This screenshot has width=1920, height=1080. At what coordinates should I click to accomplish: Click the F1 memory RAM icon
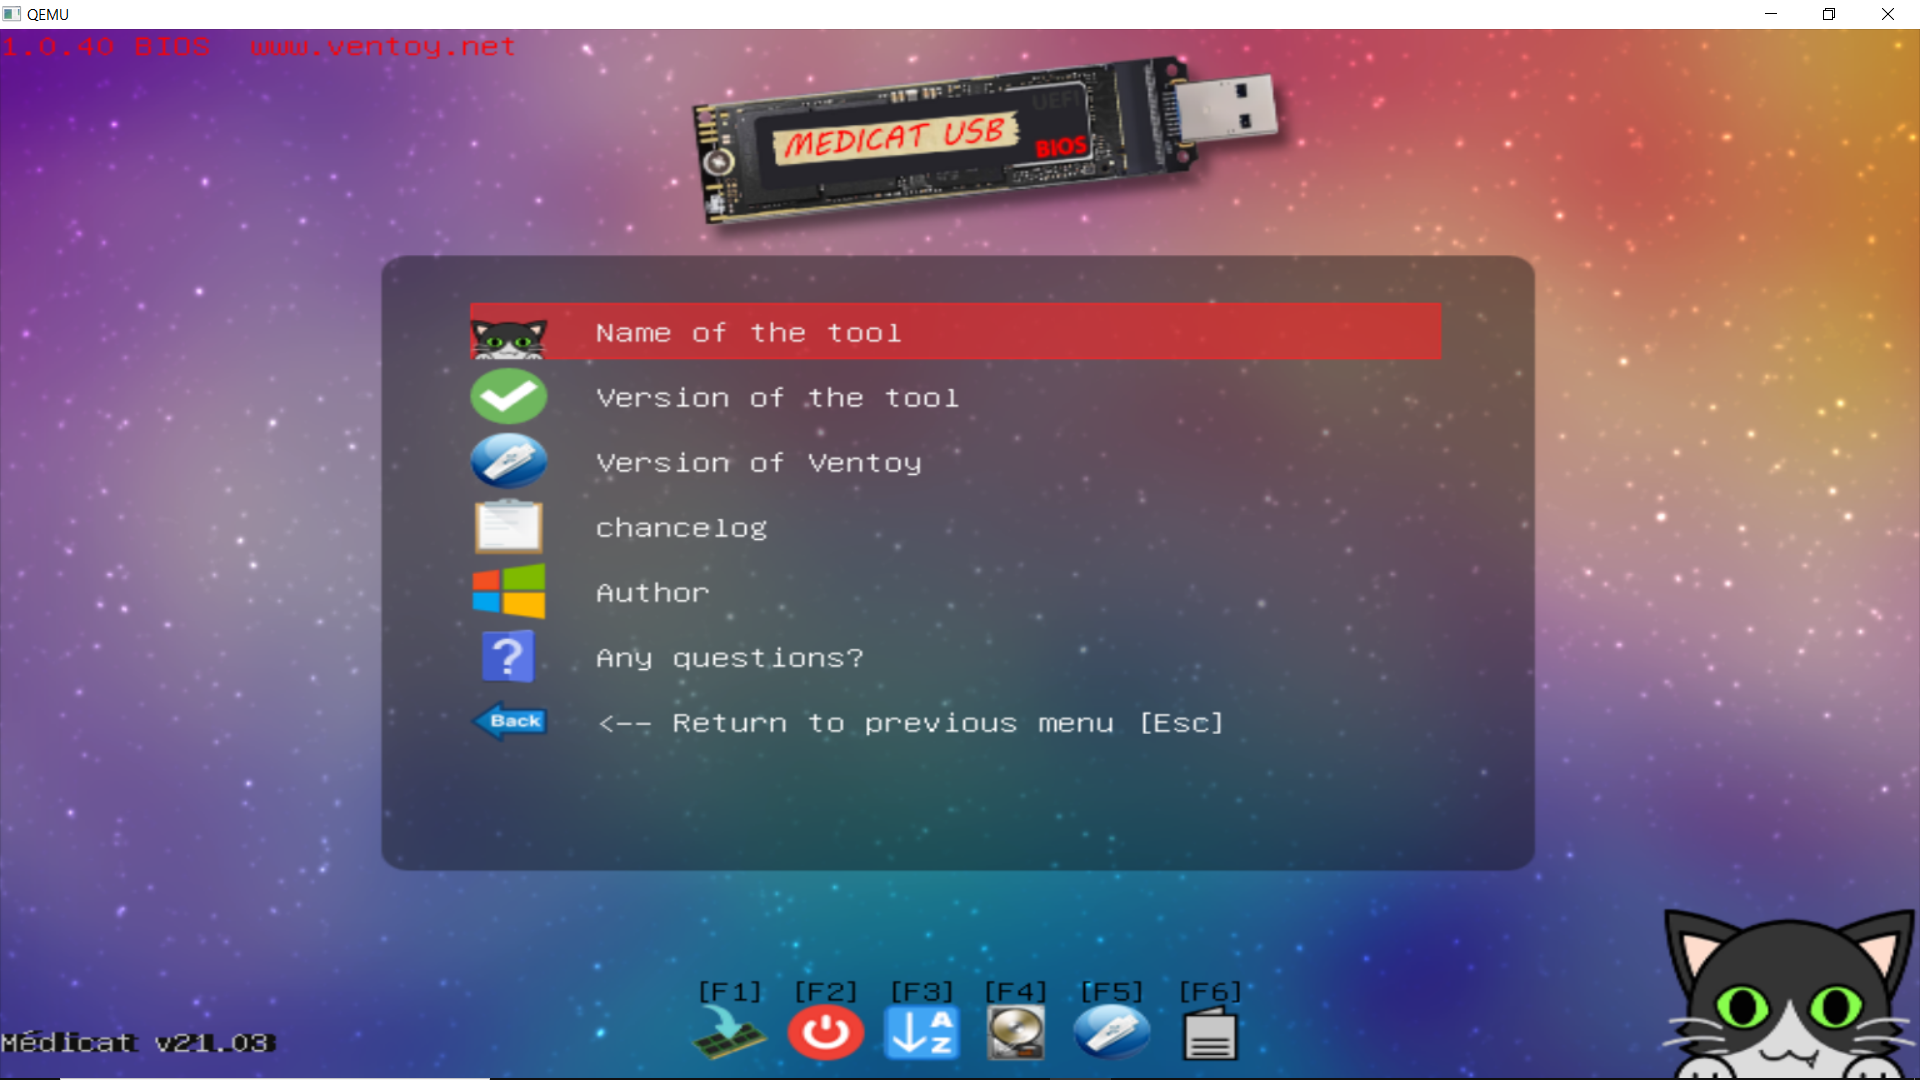(x=729, y=1033)
